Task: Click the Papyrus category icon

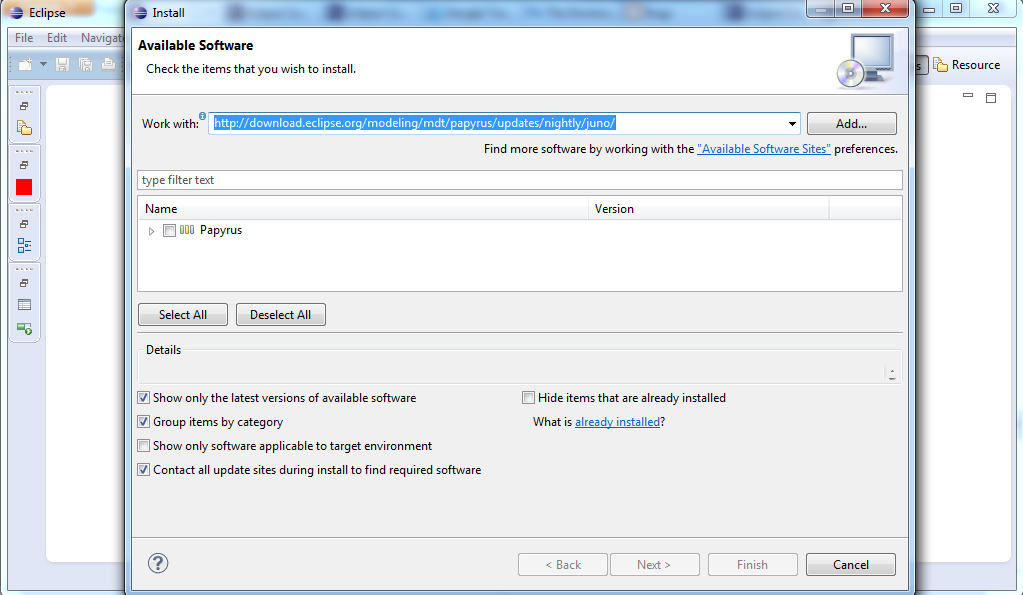Action: coord(187,230)
